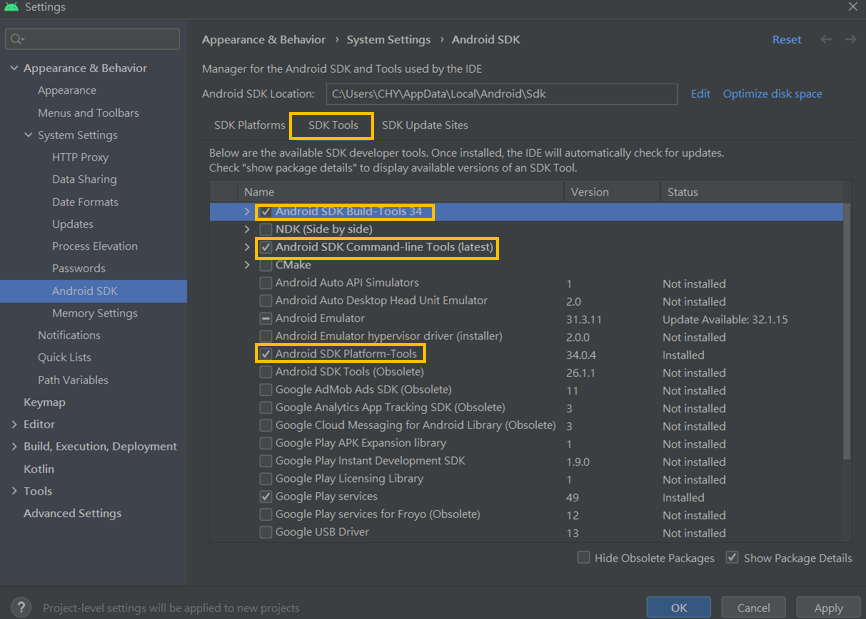Click the Android SDK Location path field

[501, 94]
